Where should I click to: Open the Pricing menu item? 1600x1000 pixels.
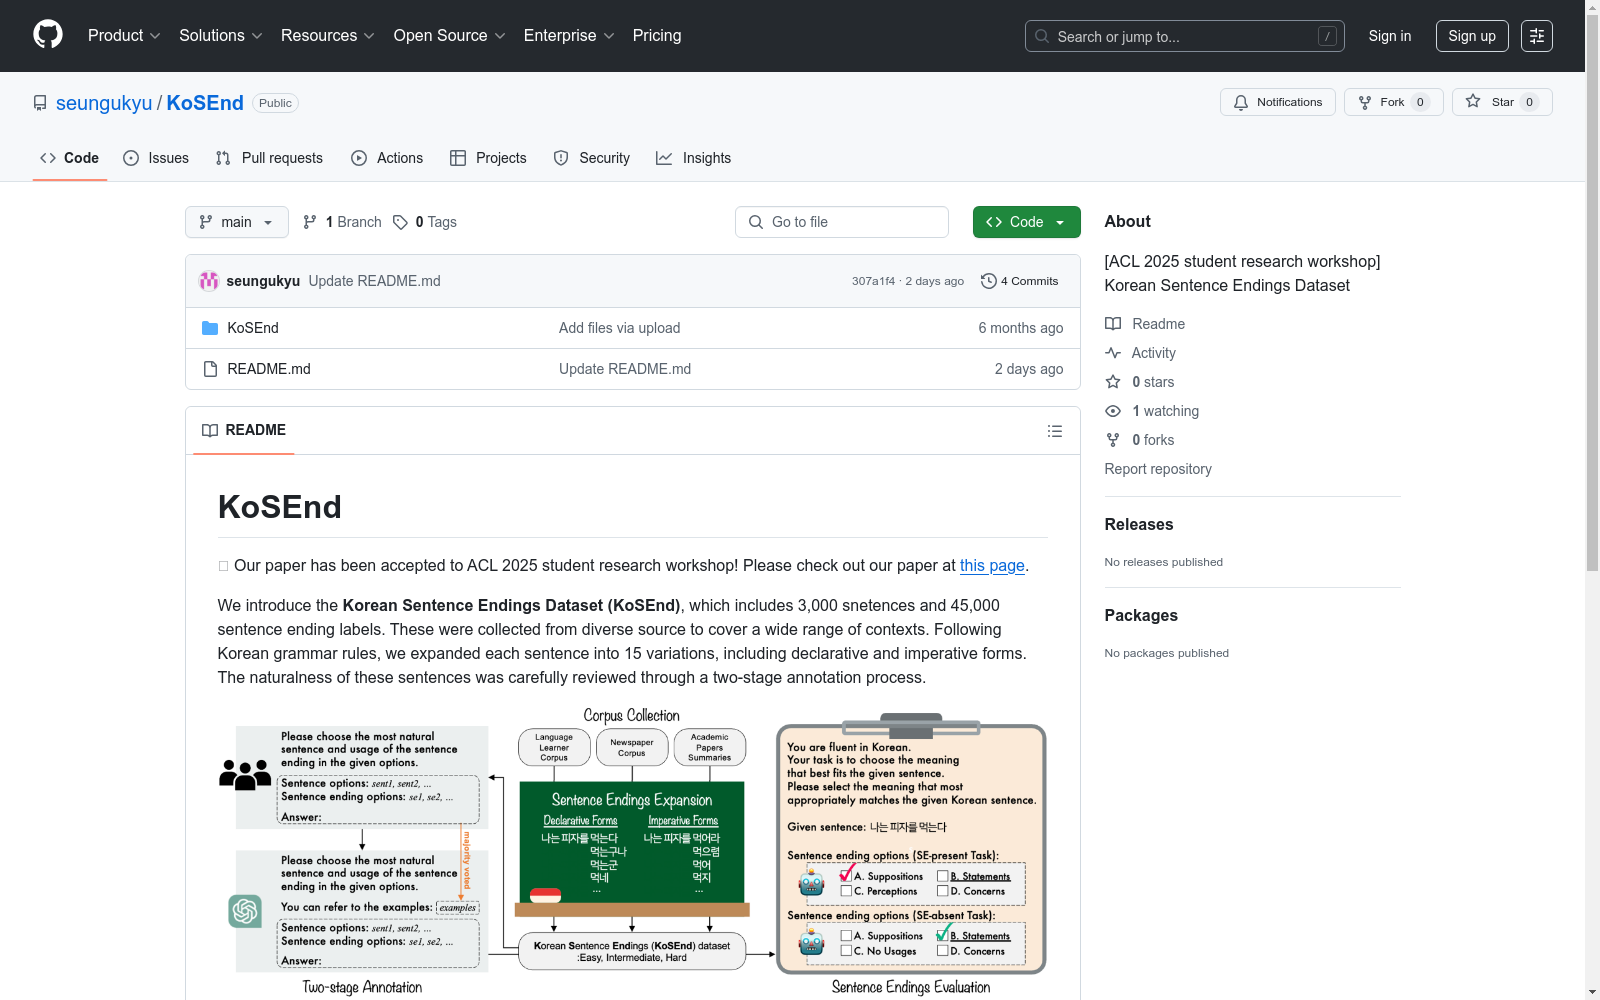coord(657,36)
